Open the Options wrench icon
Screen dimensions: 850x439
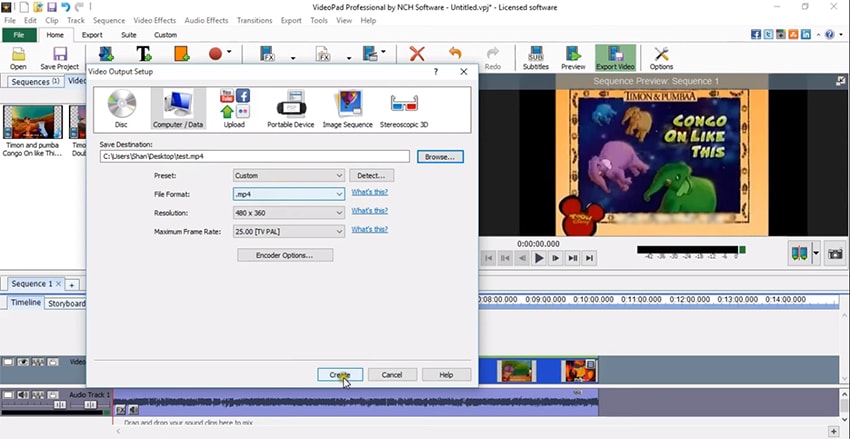[661, 59]
